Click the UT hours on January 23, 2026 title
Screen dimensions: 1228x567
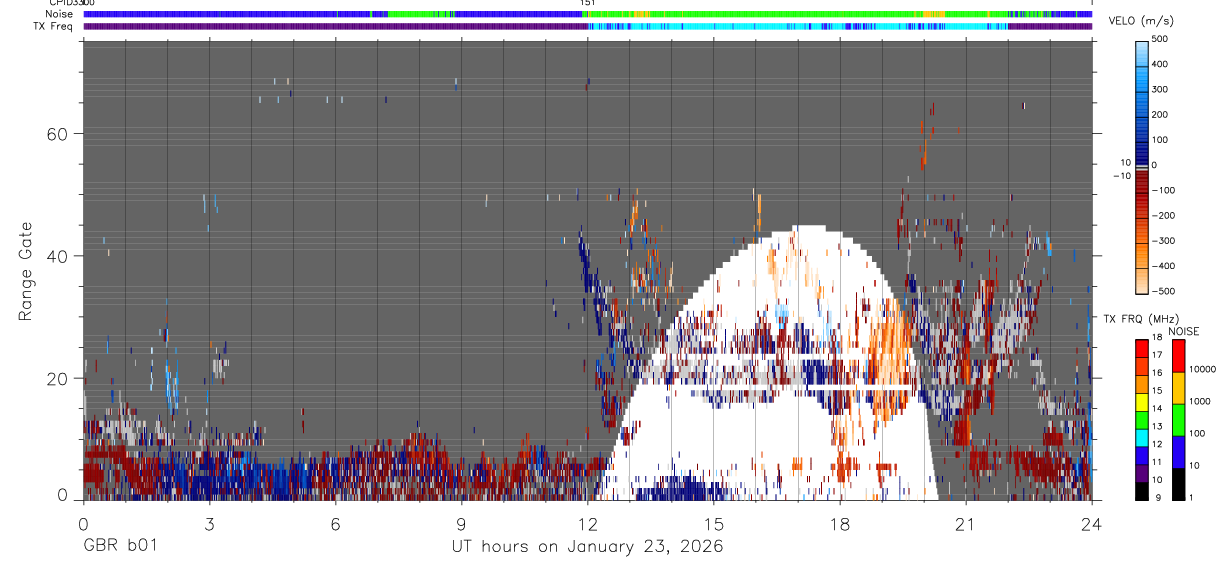point(587,547)
